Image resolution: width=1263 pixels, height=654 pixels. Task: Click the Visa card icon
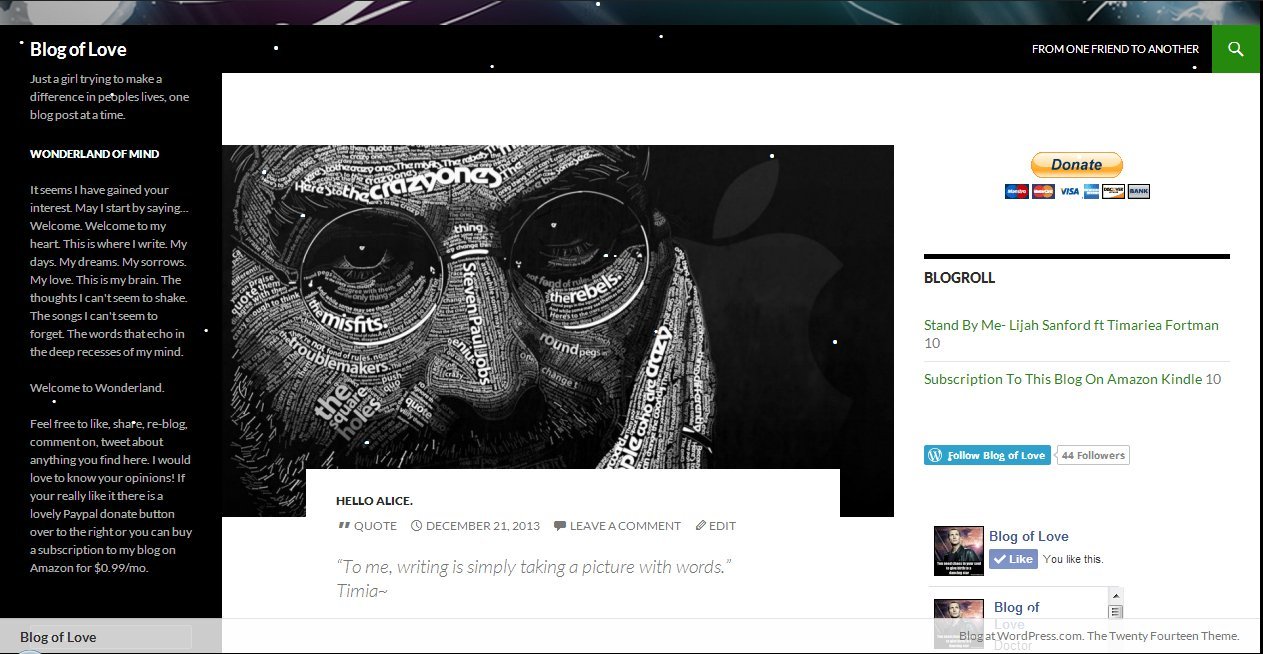click(x=1069, y=191)
